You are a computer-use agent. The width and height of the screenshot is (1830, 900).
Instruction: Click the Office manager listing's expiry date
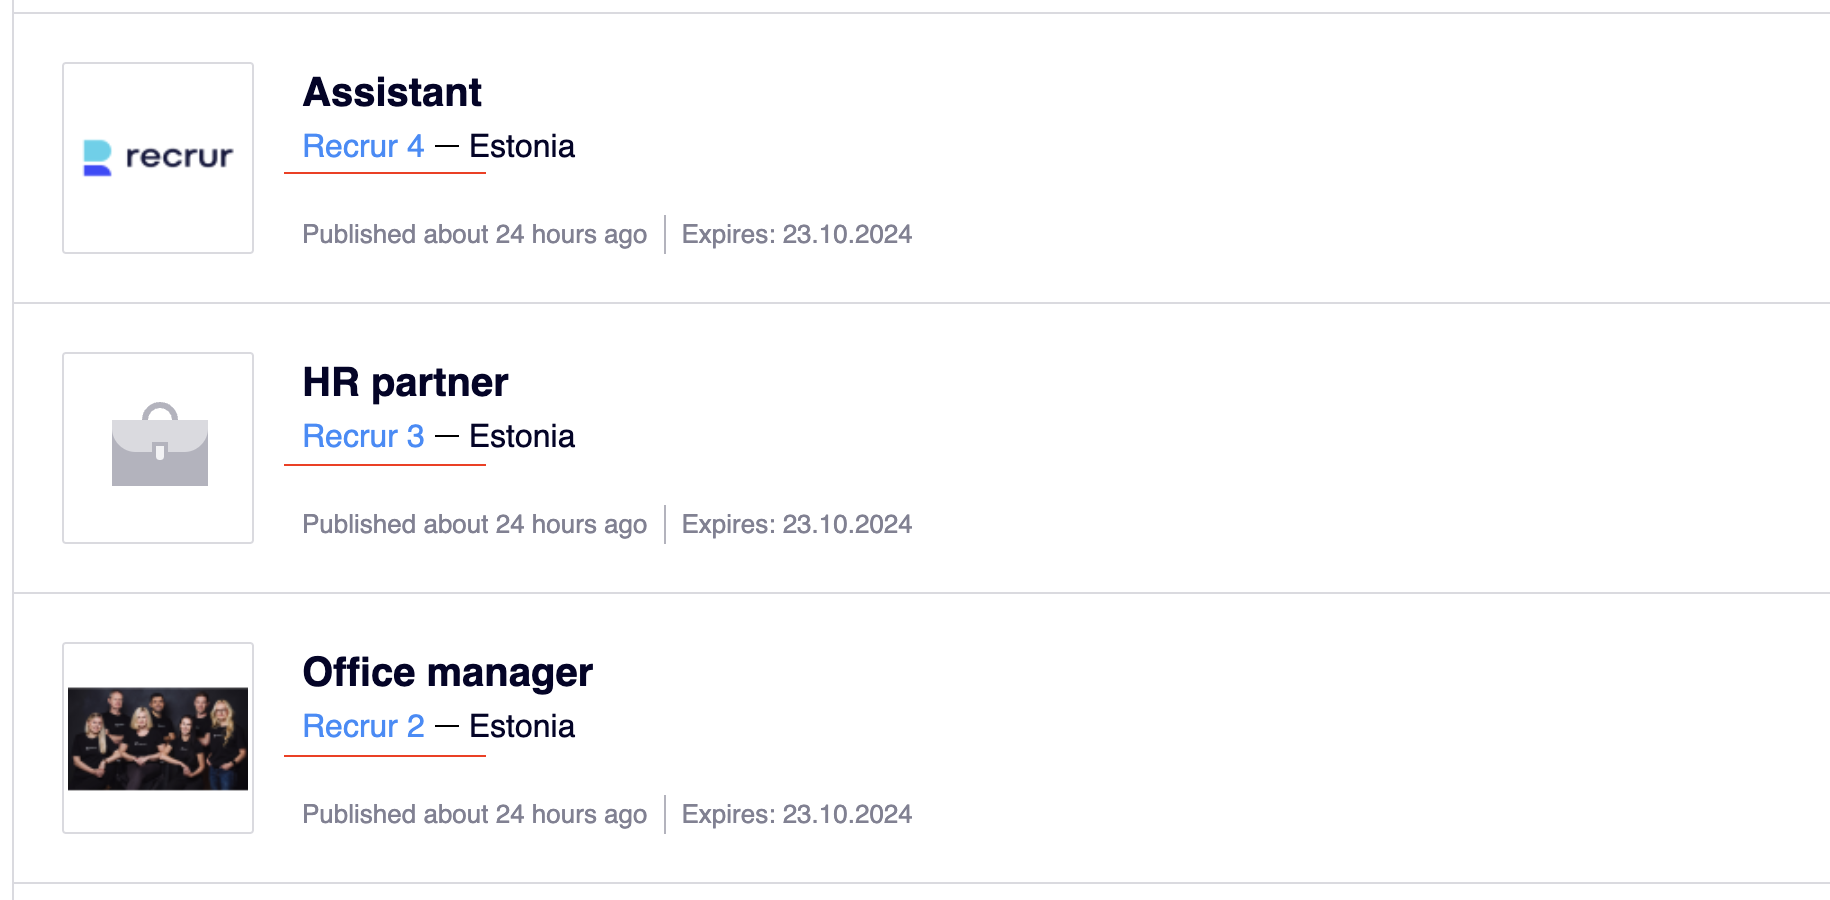[x=796, y=815]
